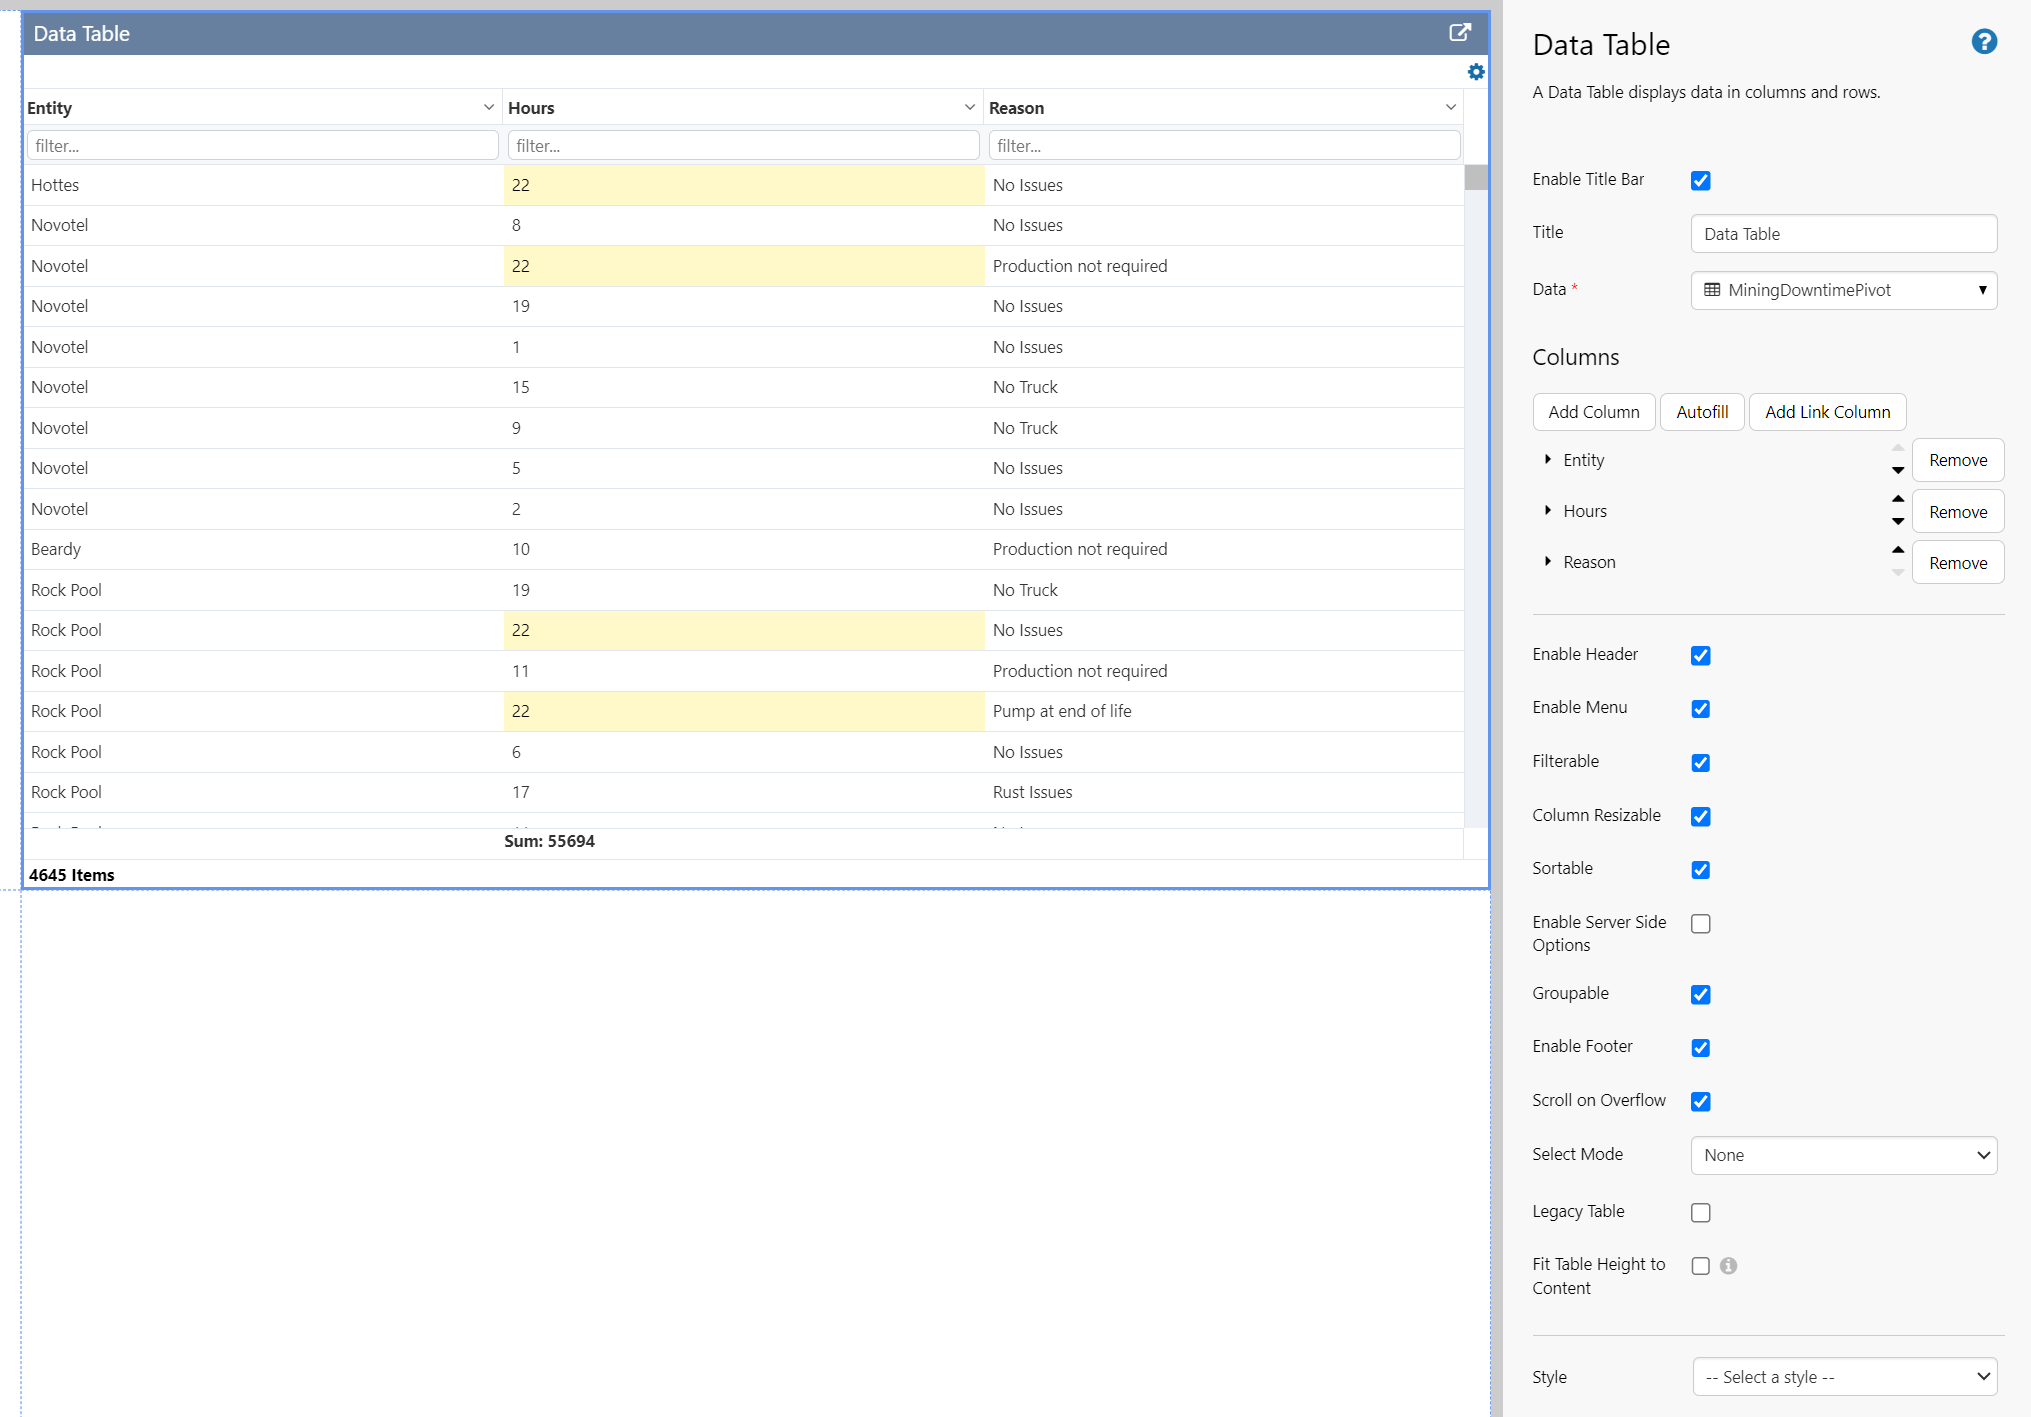Click the Add Column button

coord(1593,411)
